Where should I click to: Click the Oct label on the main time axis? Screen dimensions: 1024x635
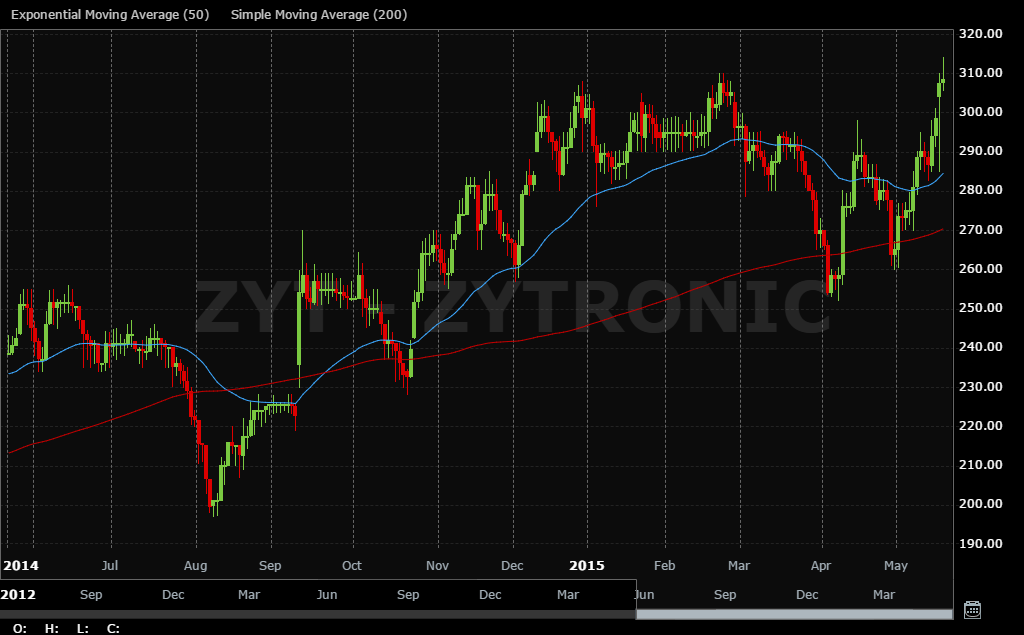click(351, 566)
